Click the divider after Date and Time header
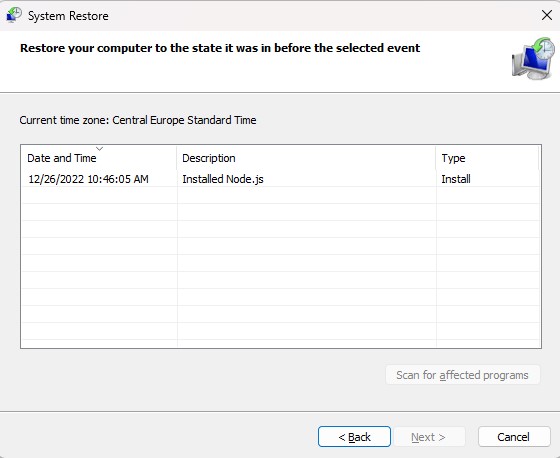The height and width of the screenshot is (458, 560). [177, 158]
